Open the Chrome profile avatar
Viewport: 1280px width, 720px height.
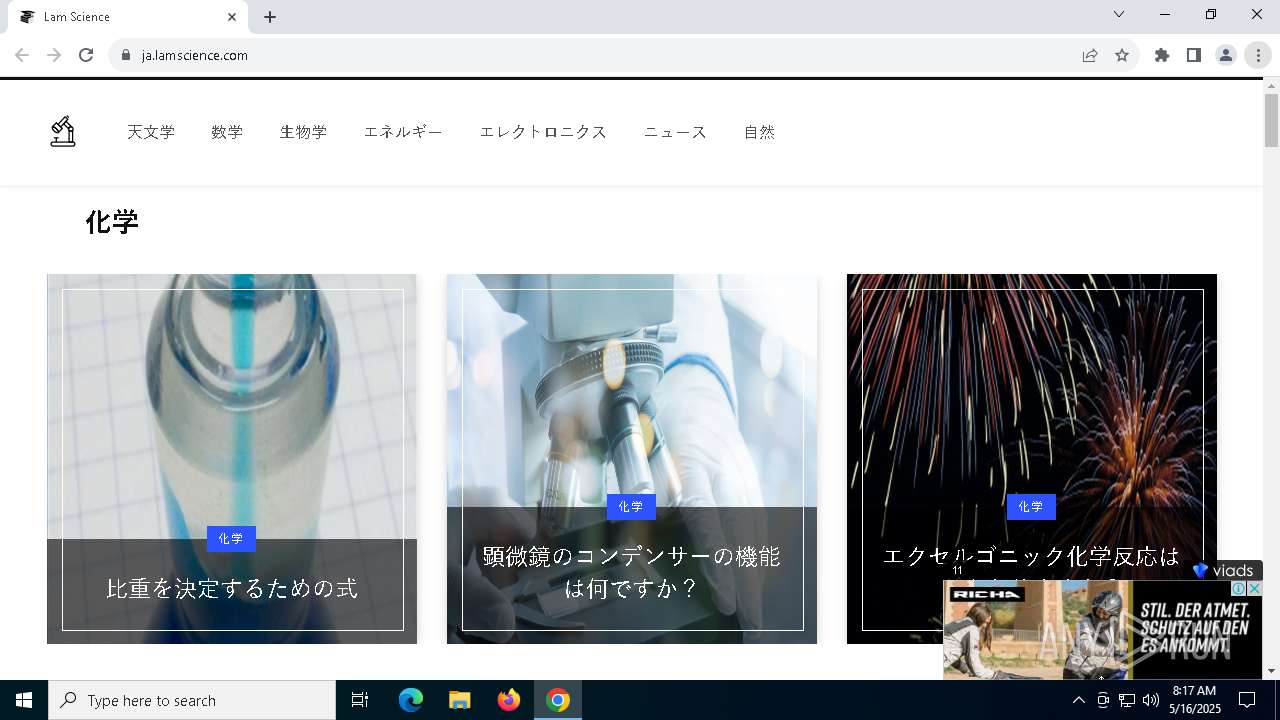[x=1226, y=55]
